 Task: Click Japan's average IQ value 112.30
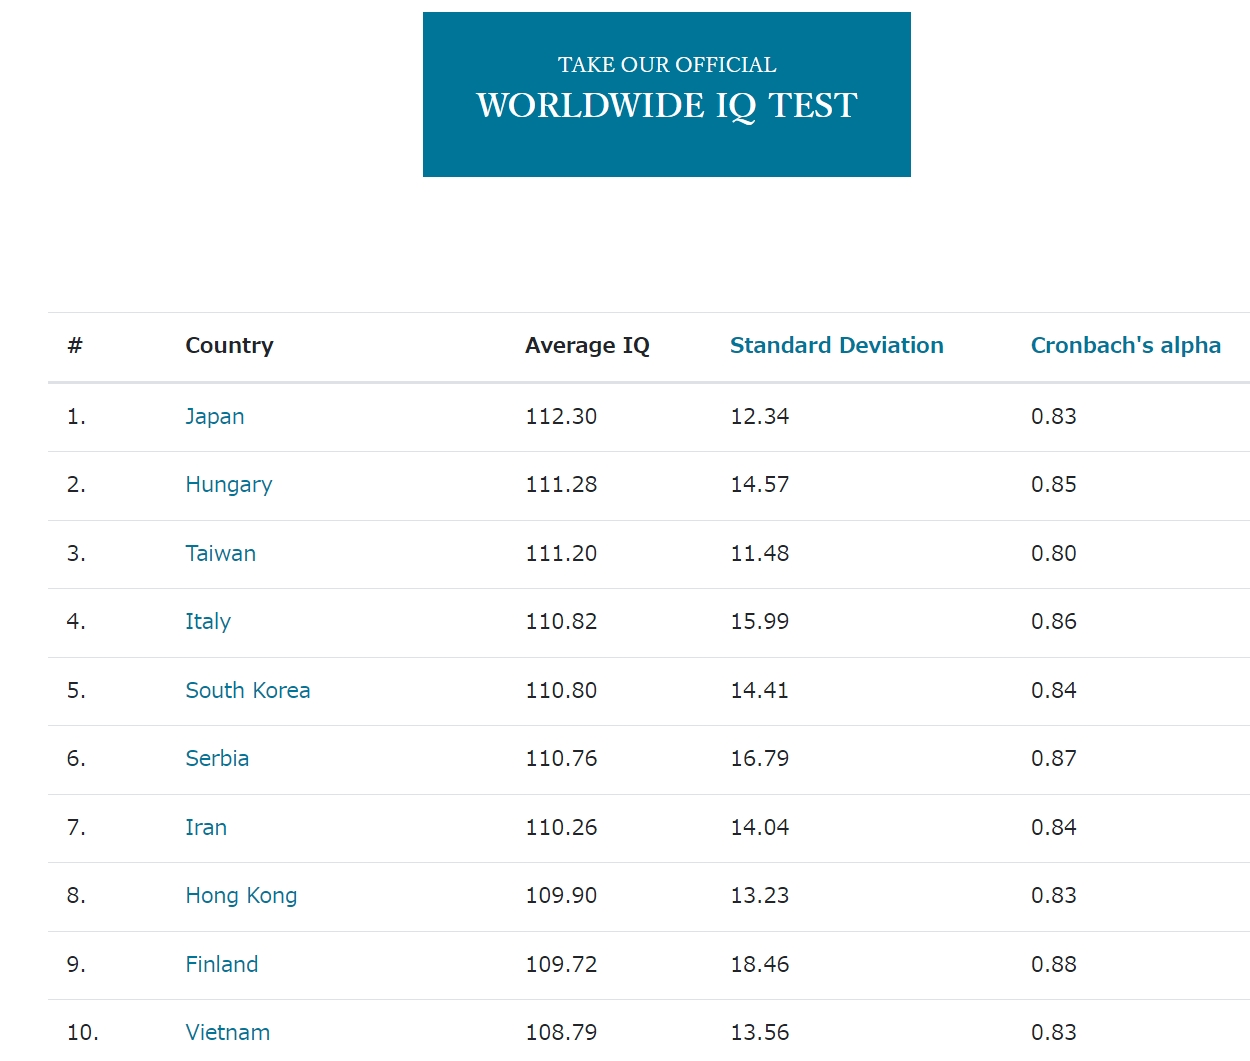[x=561, y=416]
